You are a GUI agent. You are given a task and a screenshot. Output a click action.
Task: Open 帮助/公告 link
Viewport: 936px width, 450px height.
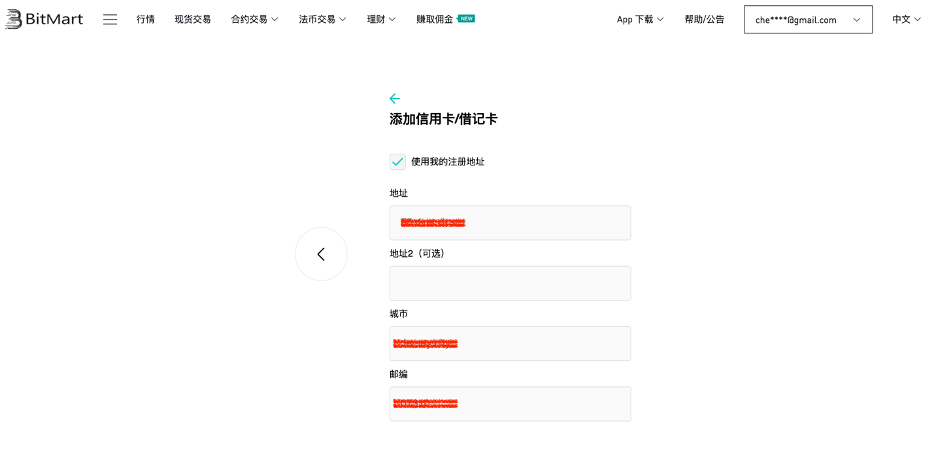tap(704, 19)
